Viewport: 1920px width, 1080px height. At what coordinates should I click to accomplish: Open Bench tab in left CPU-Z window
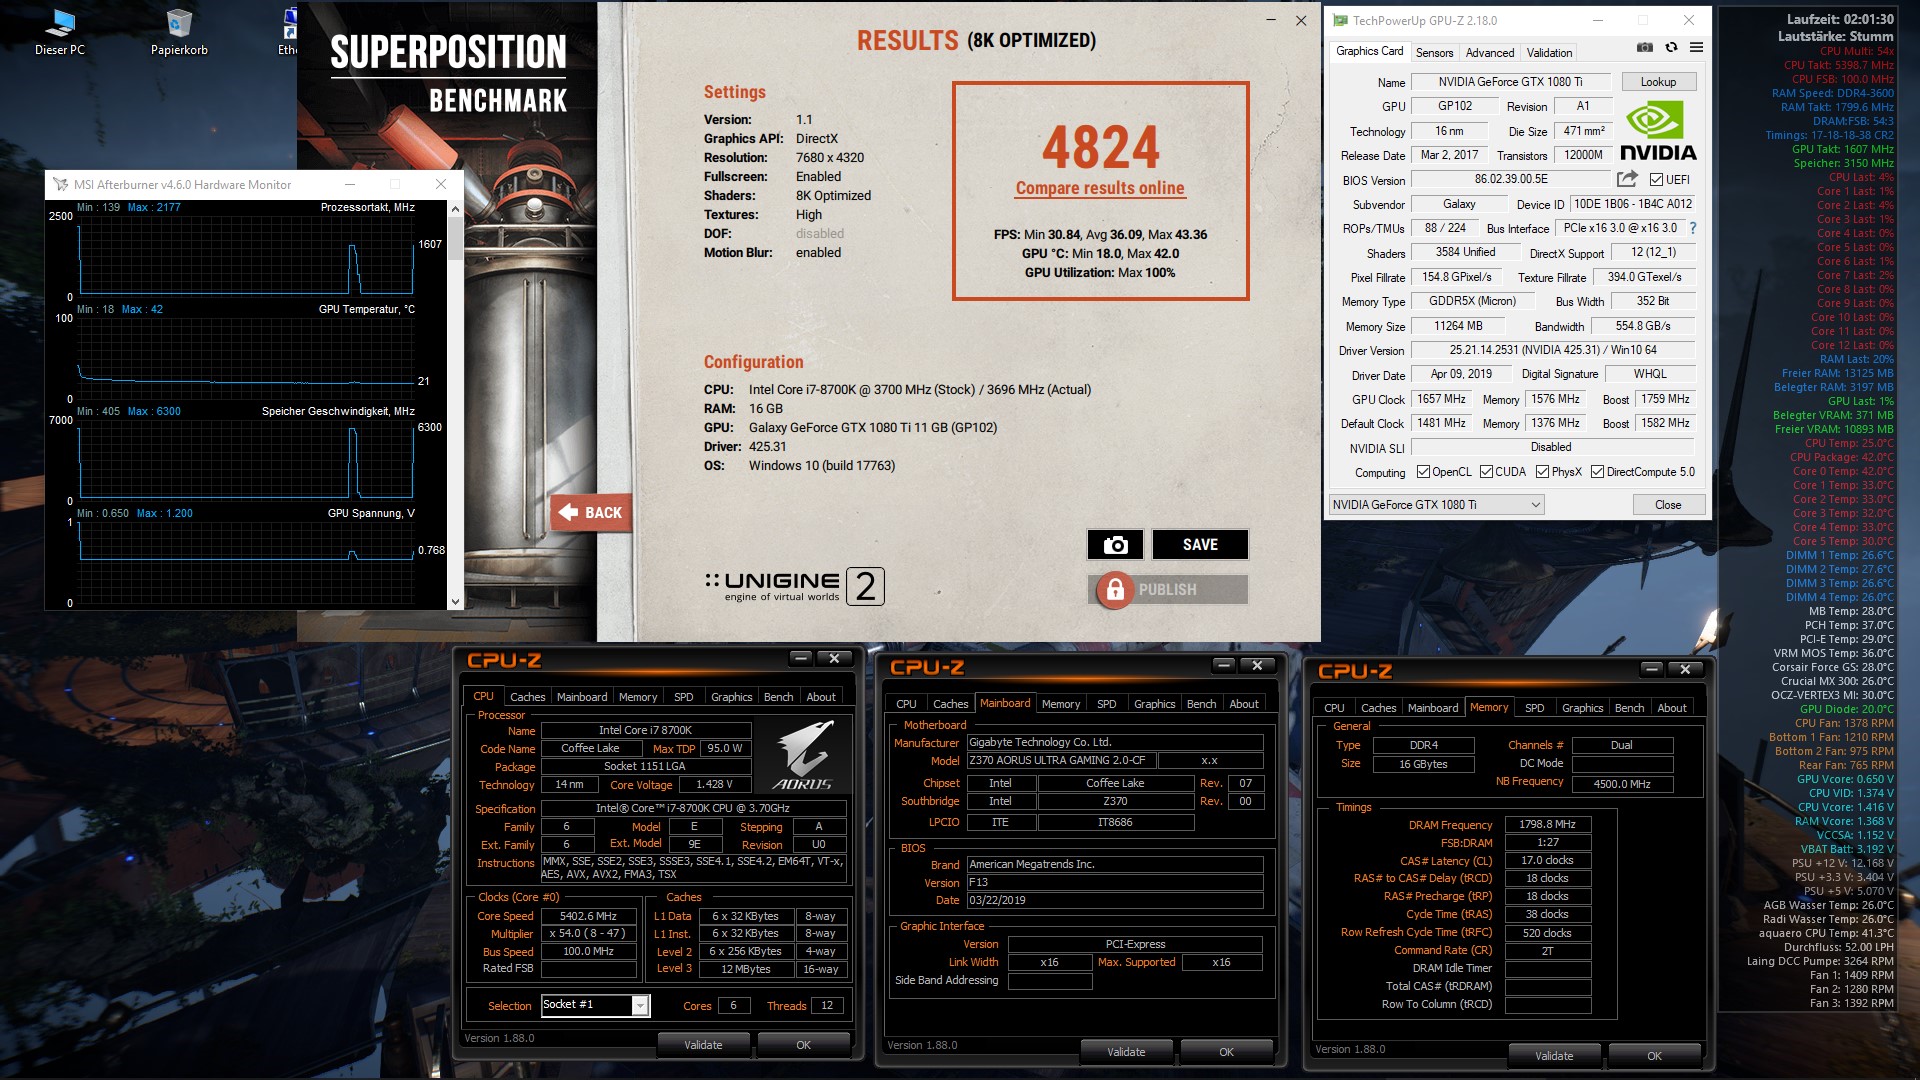[778, 697]
